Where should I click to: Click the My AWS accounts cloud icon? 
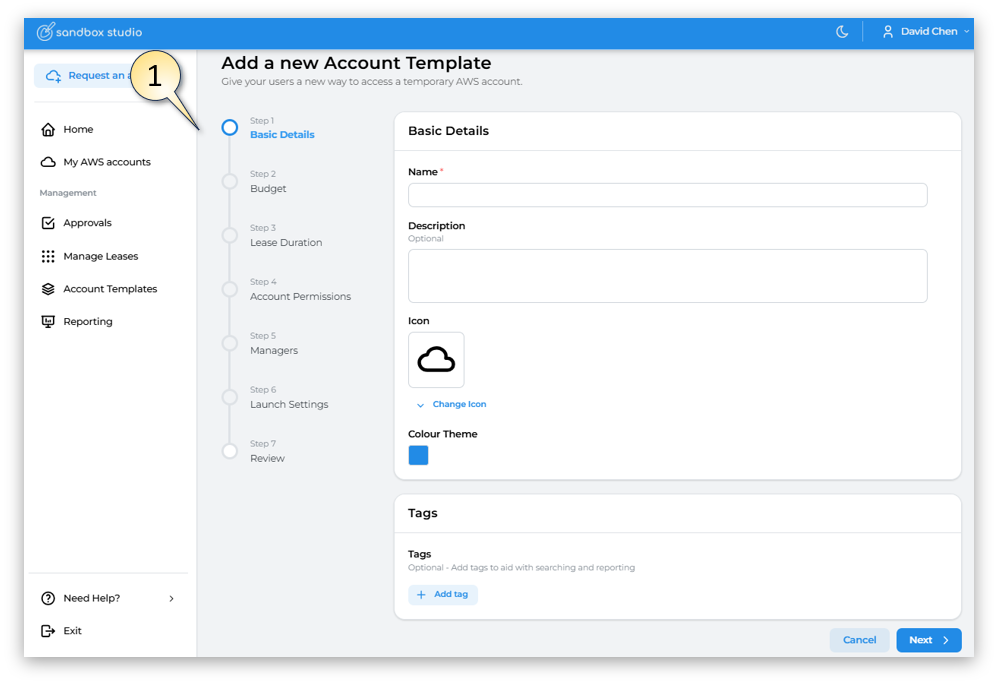[48, 162]
